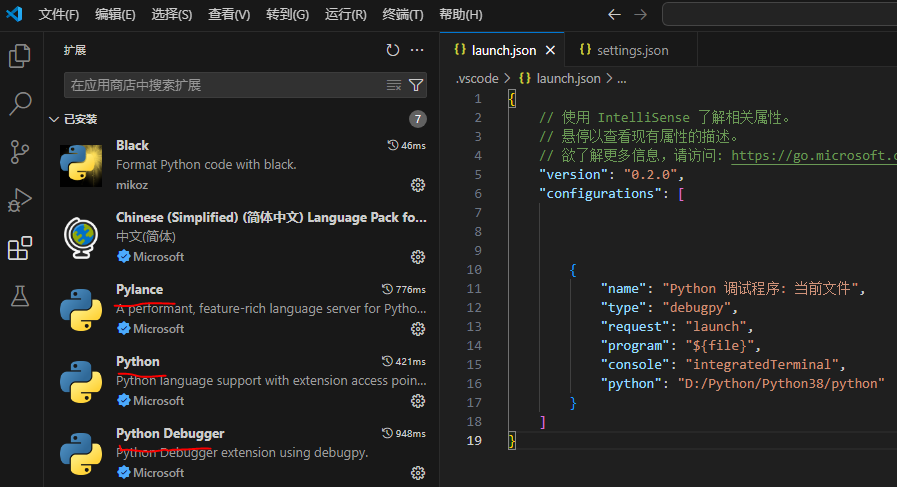Switch to the launch.json tab
897x487 pixels.
click(x=503, y=50)
